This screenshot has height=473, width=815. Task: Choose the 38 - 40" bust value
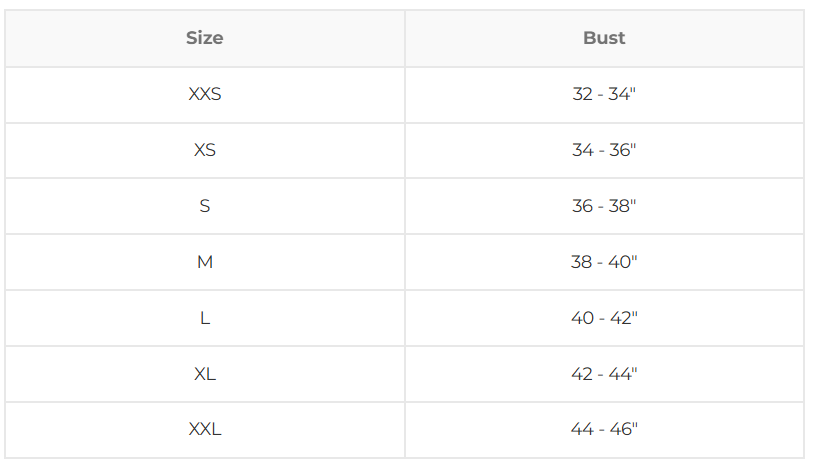point(604,262)
